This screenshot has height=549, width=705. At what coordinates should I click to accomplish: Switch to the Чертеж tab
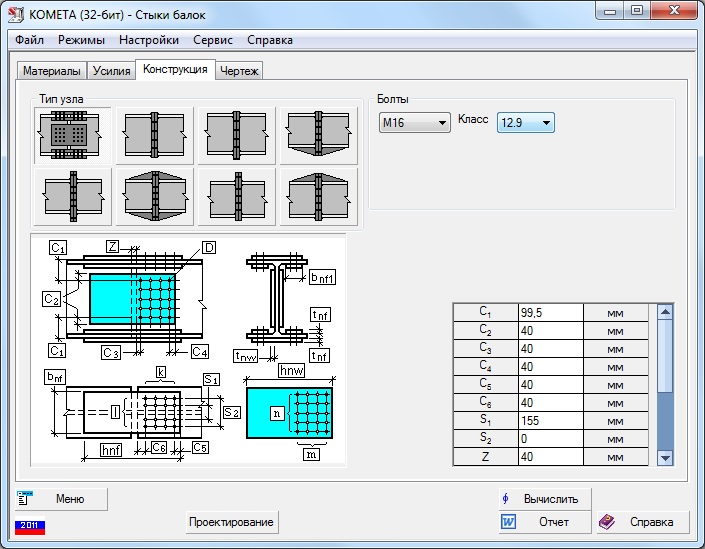[x=239, y=71]
